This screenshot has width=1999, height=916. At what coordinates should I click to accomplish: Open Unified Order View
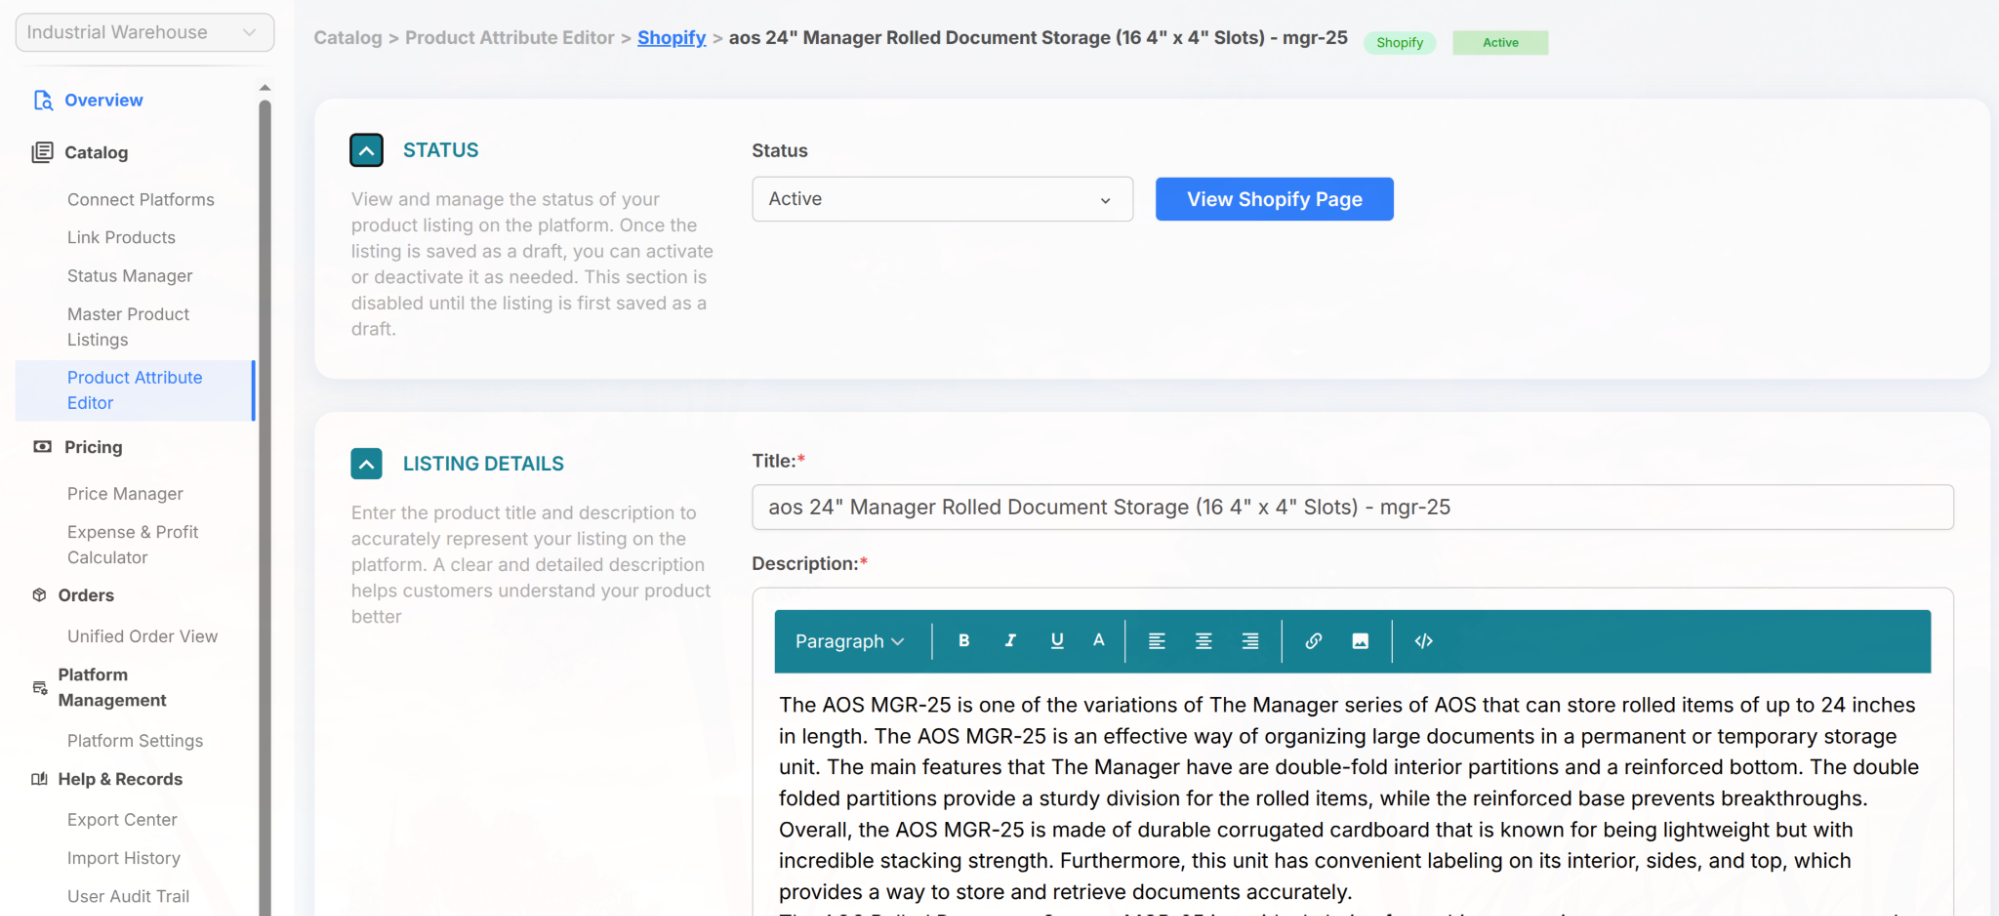(142, 636)
